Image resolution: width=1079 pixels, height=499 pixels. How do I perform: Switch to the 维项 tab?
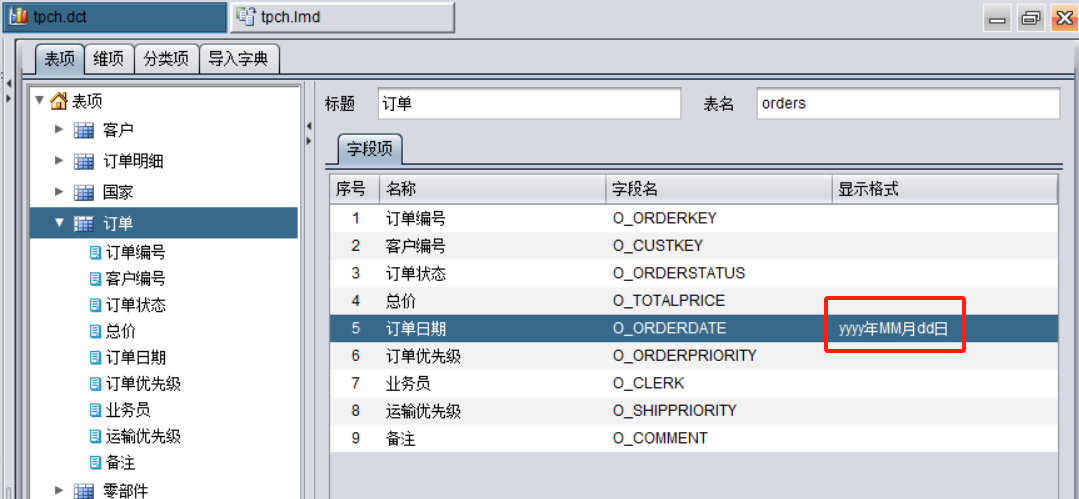108,59
